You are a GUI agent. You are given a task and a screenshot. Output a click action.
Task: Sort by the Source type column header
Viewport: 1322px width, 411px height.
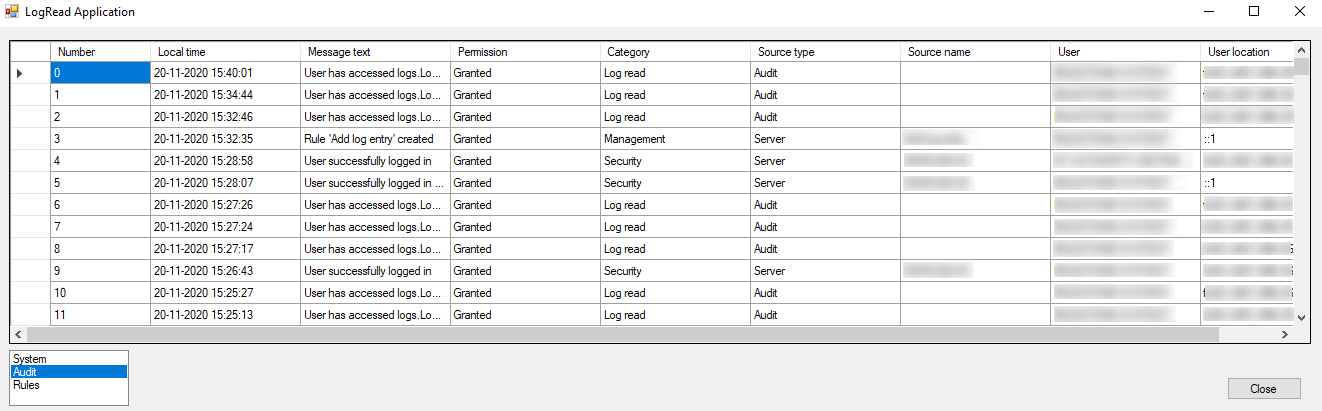(x=825, y=52)
